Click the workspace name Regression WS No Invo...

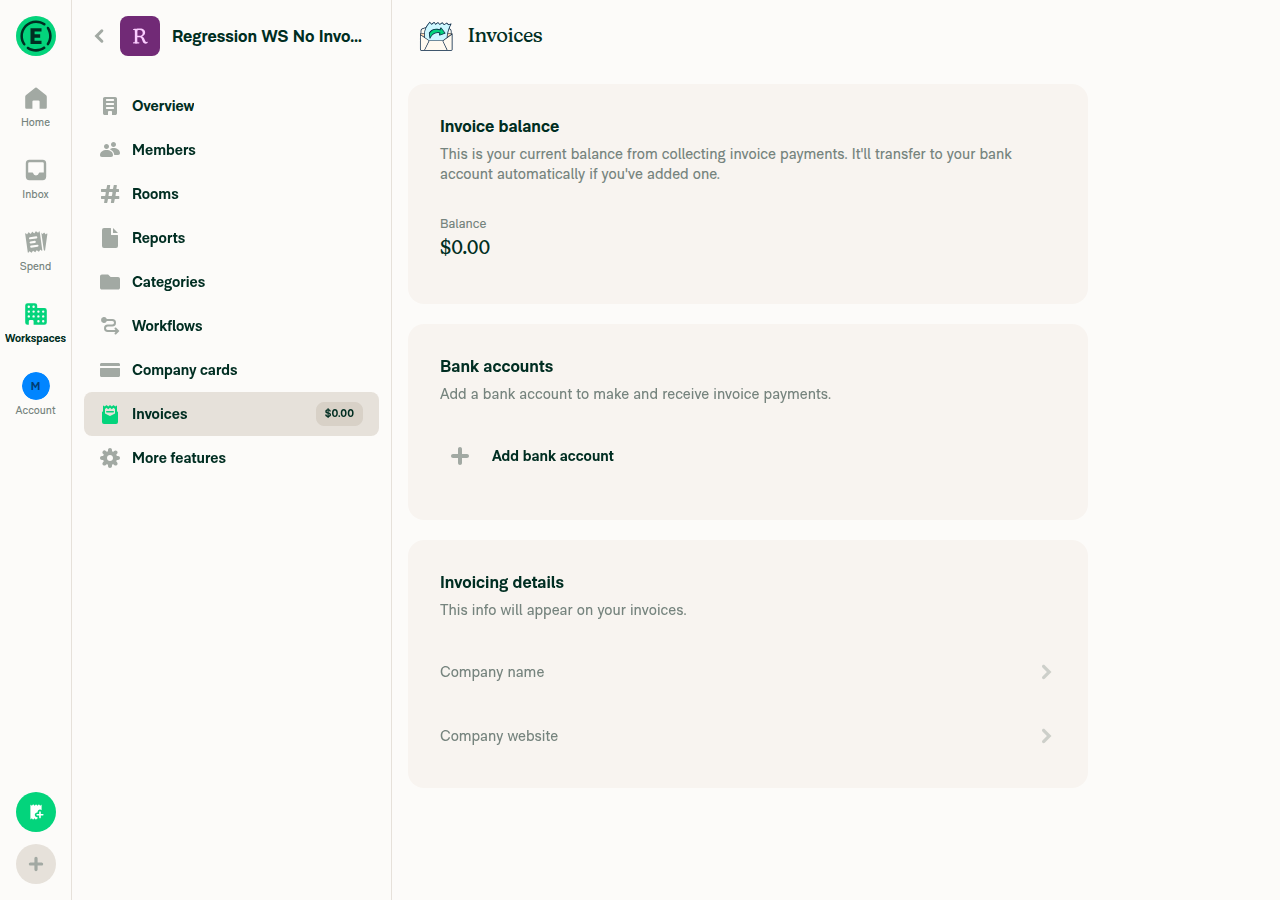(267, 36)
